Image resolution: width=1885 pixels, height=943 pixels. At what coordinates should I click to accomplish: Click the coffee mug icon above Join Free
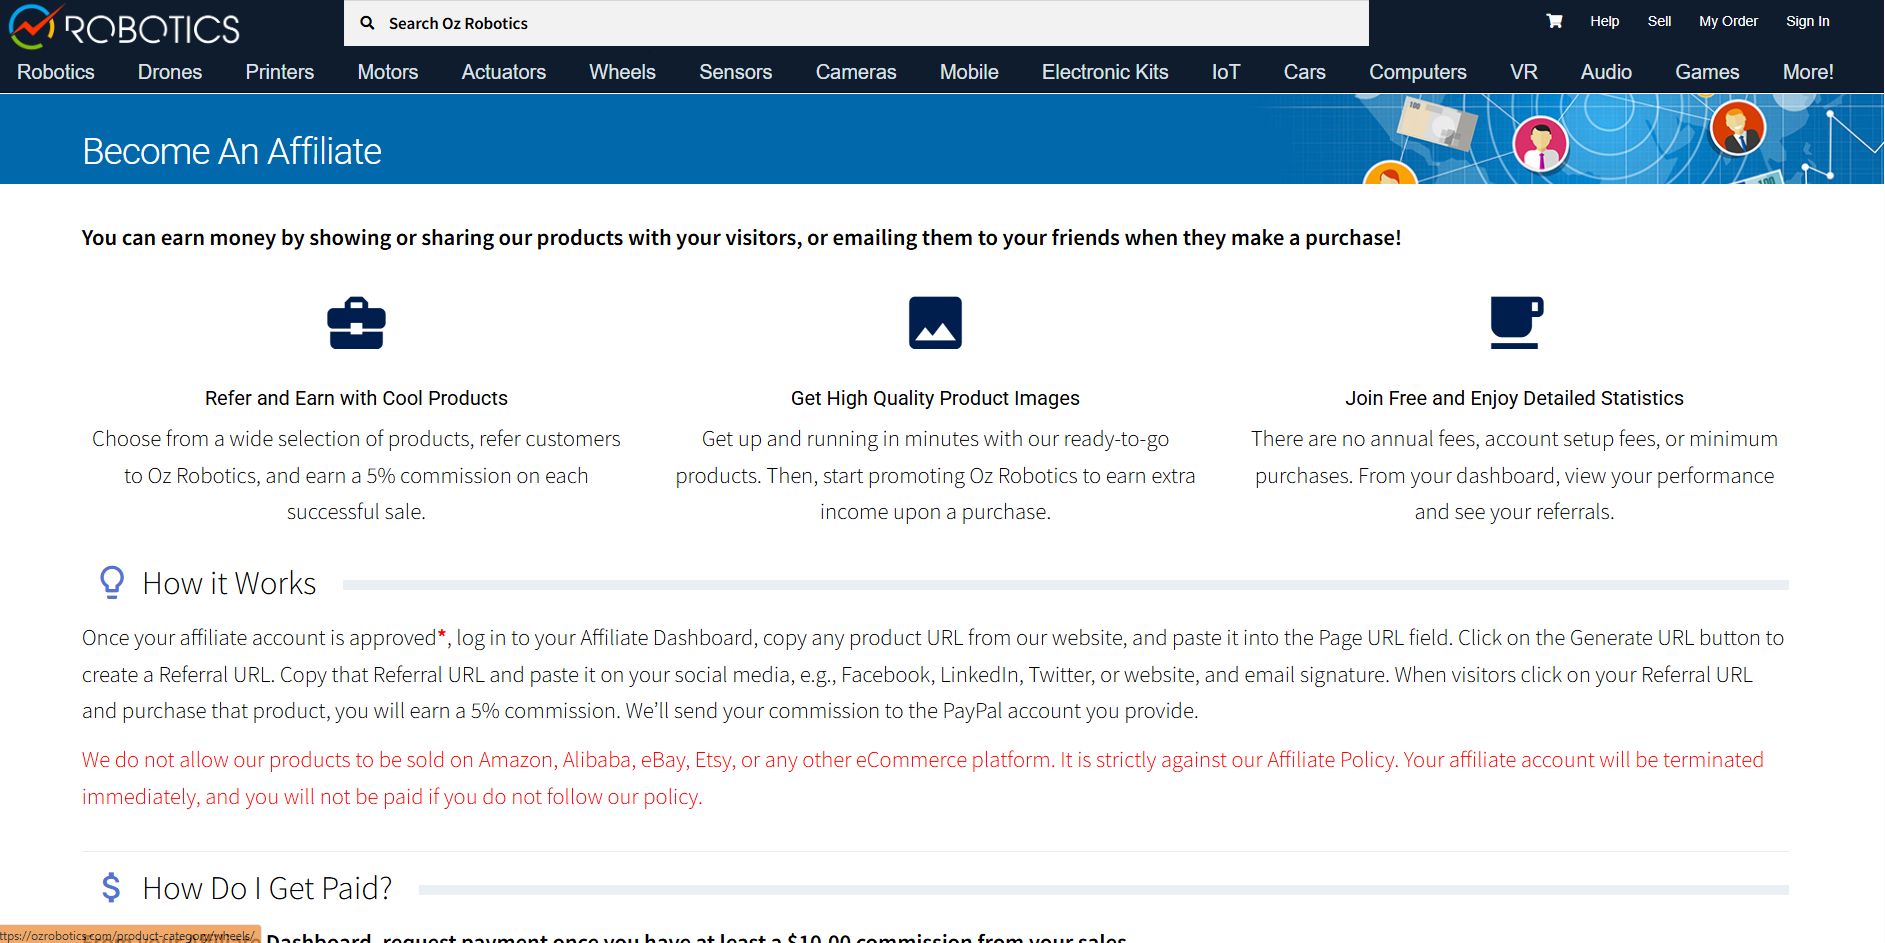[x=1515, y=322]
